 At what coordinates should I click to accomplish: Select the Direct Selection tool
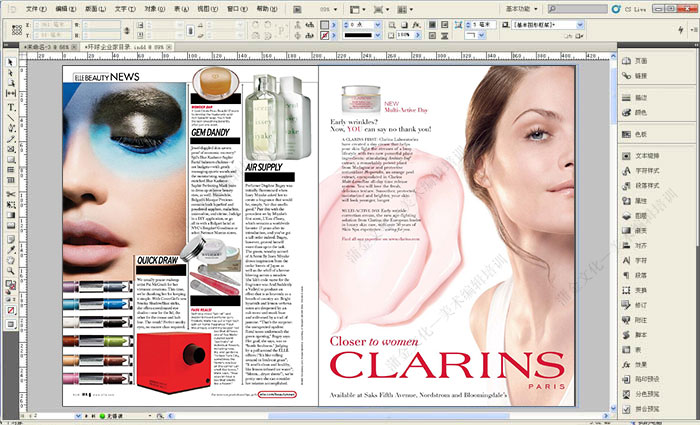[x=11, y=73]
